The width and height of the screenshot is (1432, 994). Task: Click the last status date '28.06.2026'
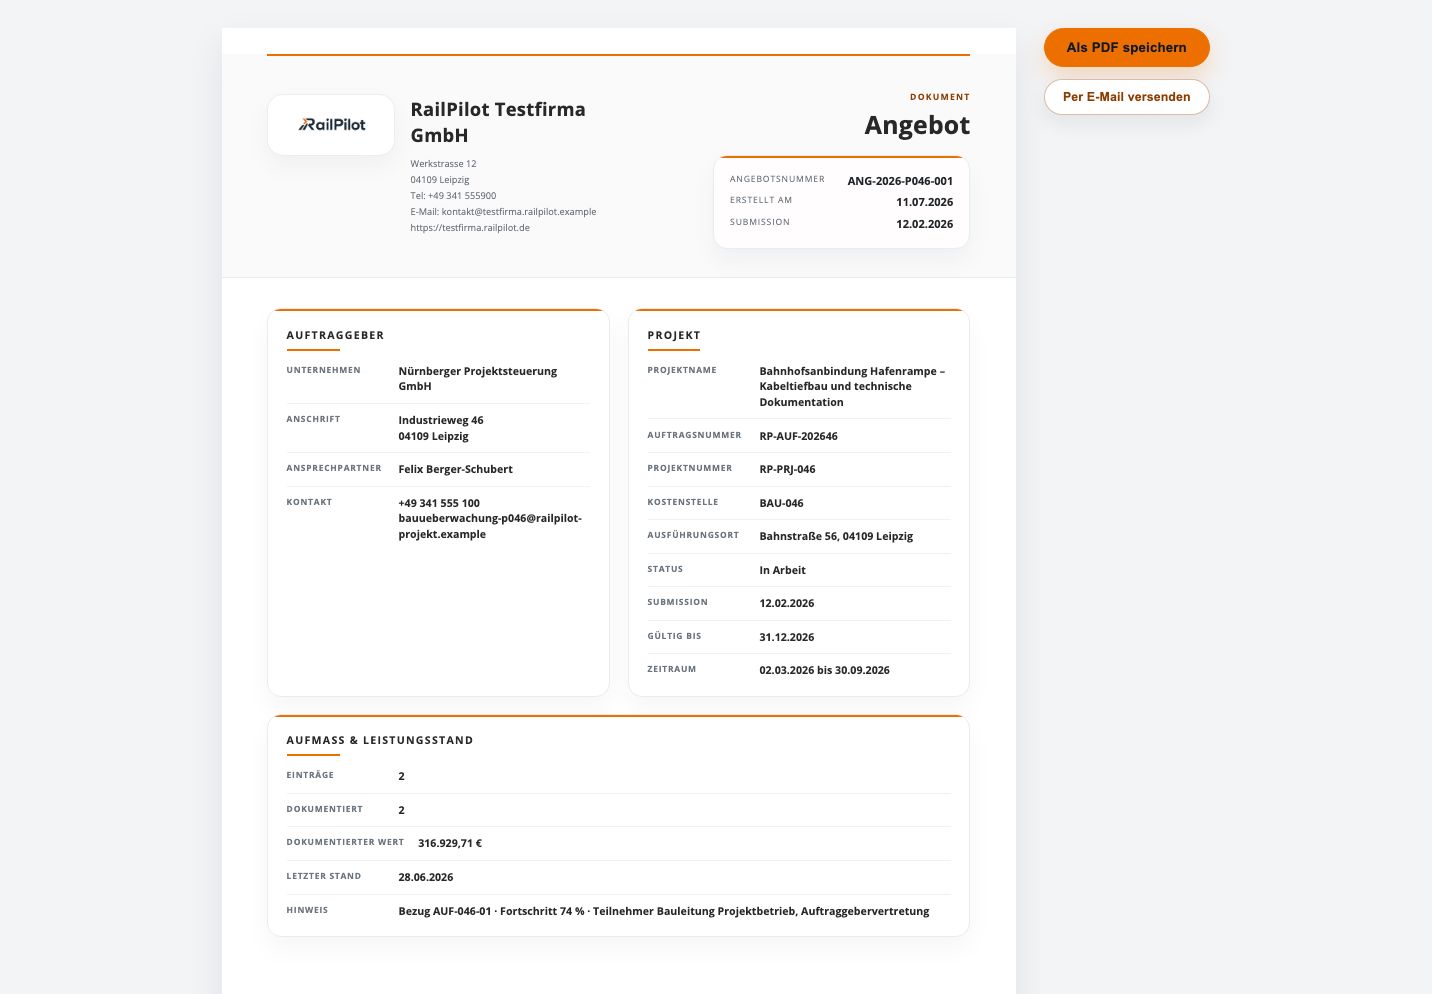click(x=425, y=877)
